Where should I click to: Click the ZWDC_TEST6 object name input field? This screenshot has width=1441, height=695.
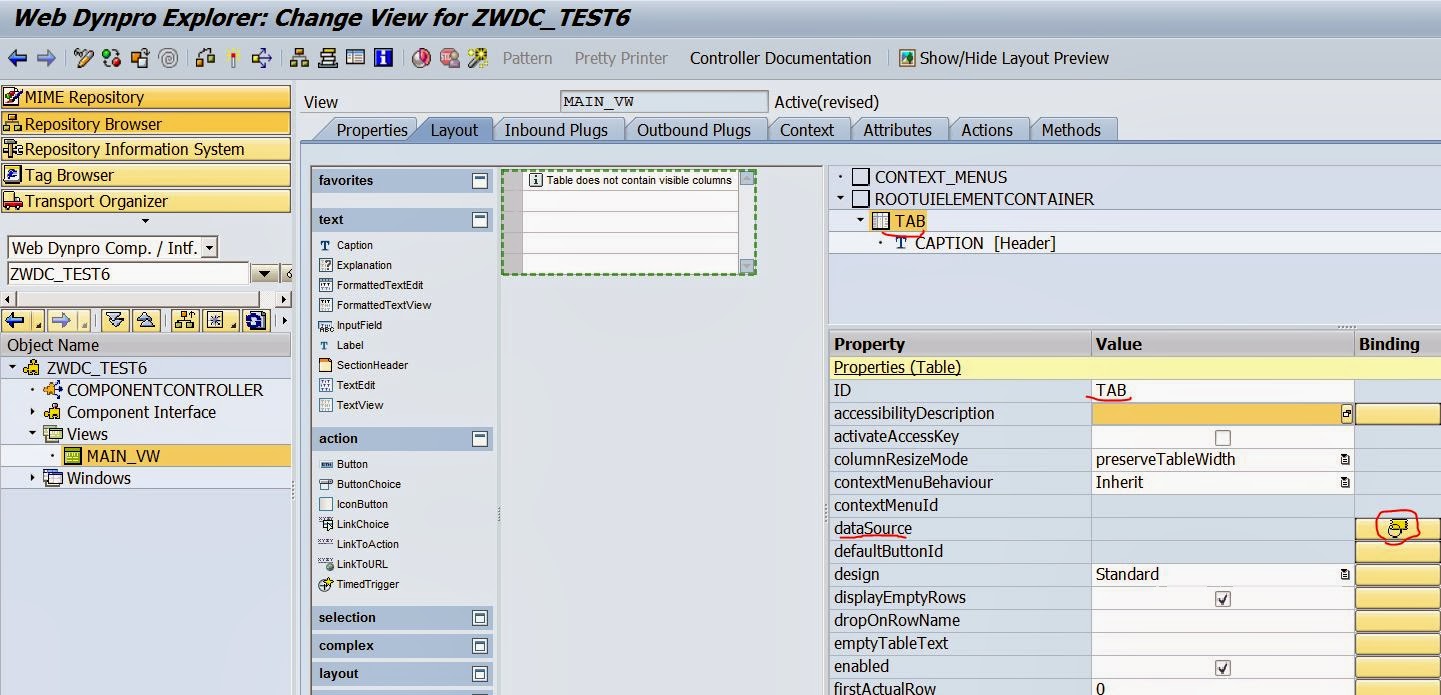click(x=128, y=274)
